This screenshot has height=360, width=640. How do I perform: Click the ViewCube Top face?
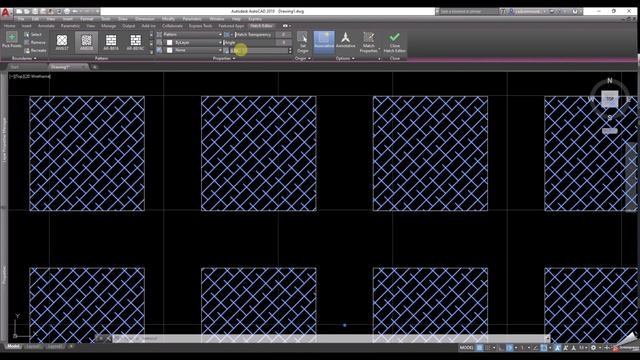609,99
